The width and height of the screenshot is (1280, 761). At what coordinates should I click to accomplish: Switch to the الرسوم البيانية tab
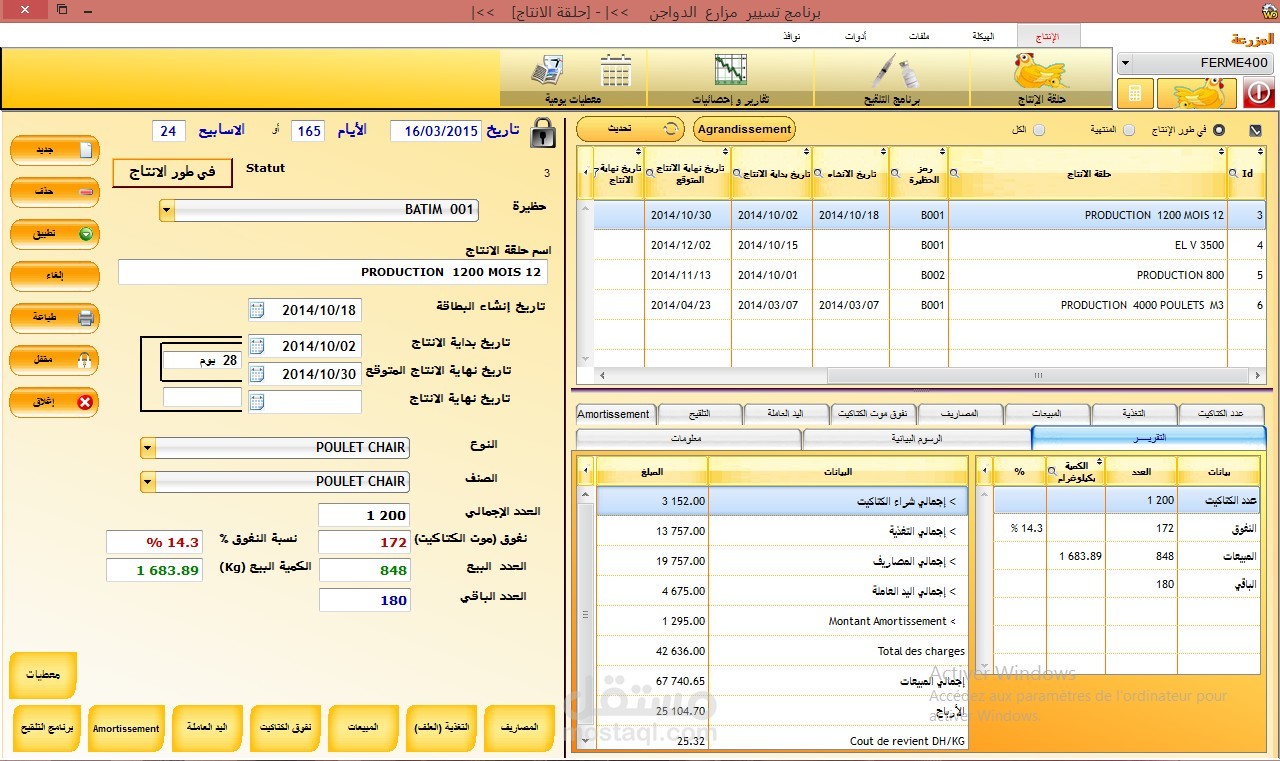pyautogui.click(x=917, y=438)
